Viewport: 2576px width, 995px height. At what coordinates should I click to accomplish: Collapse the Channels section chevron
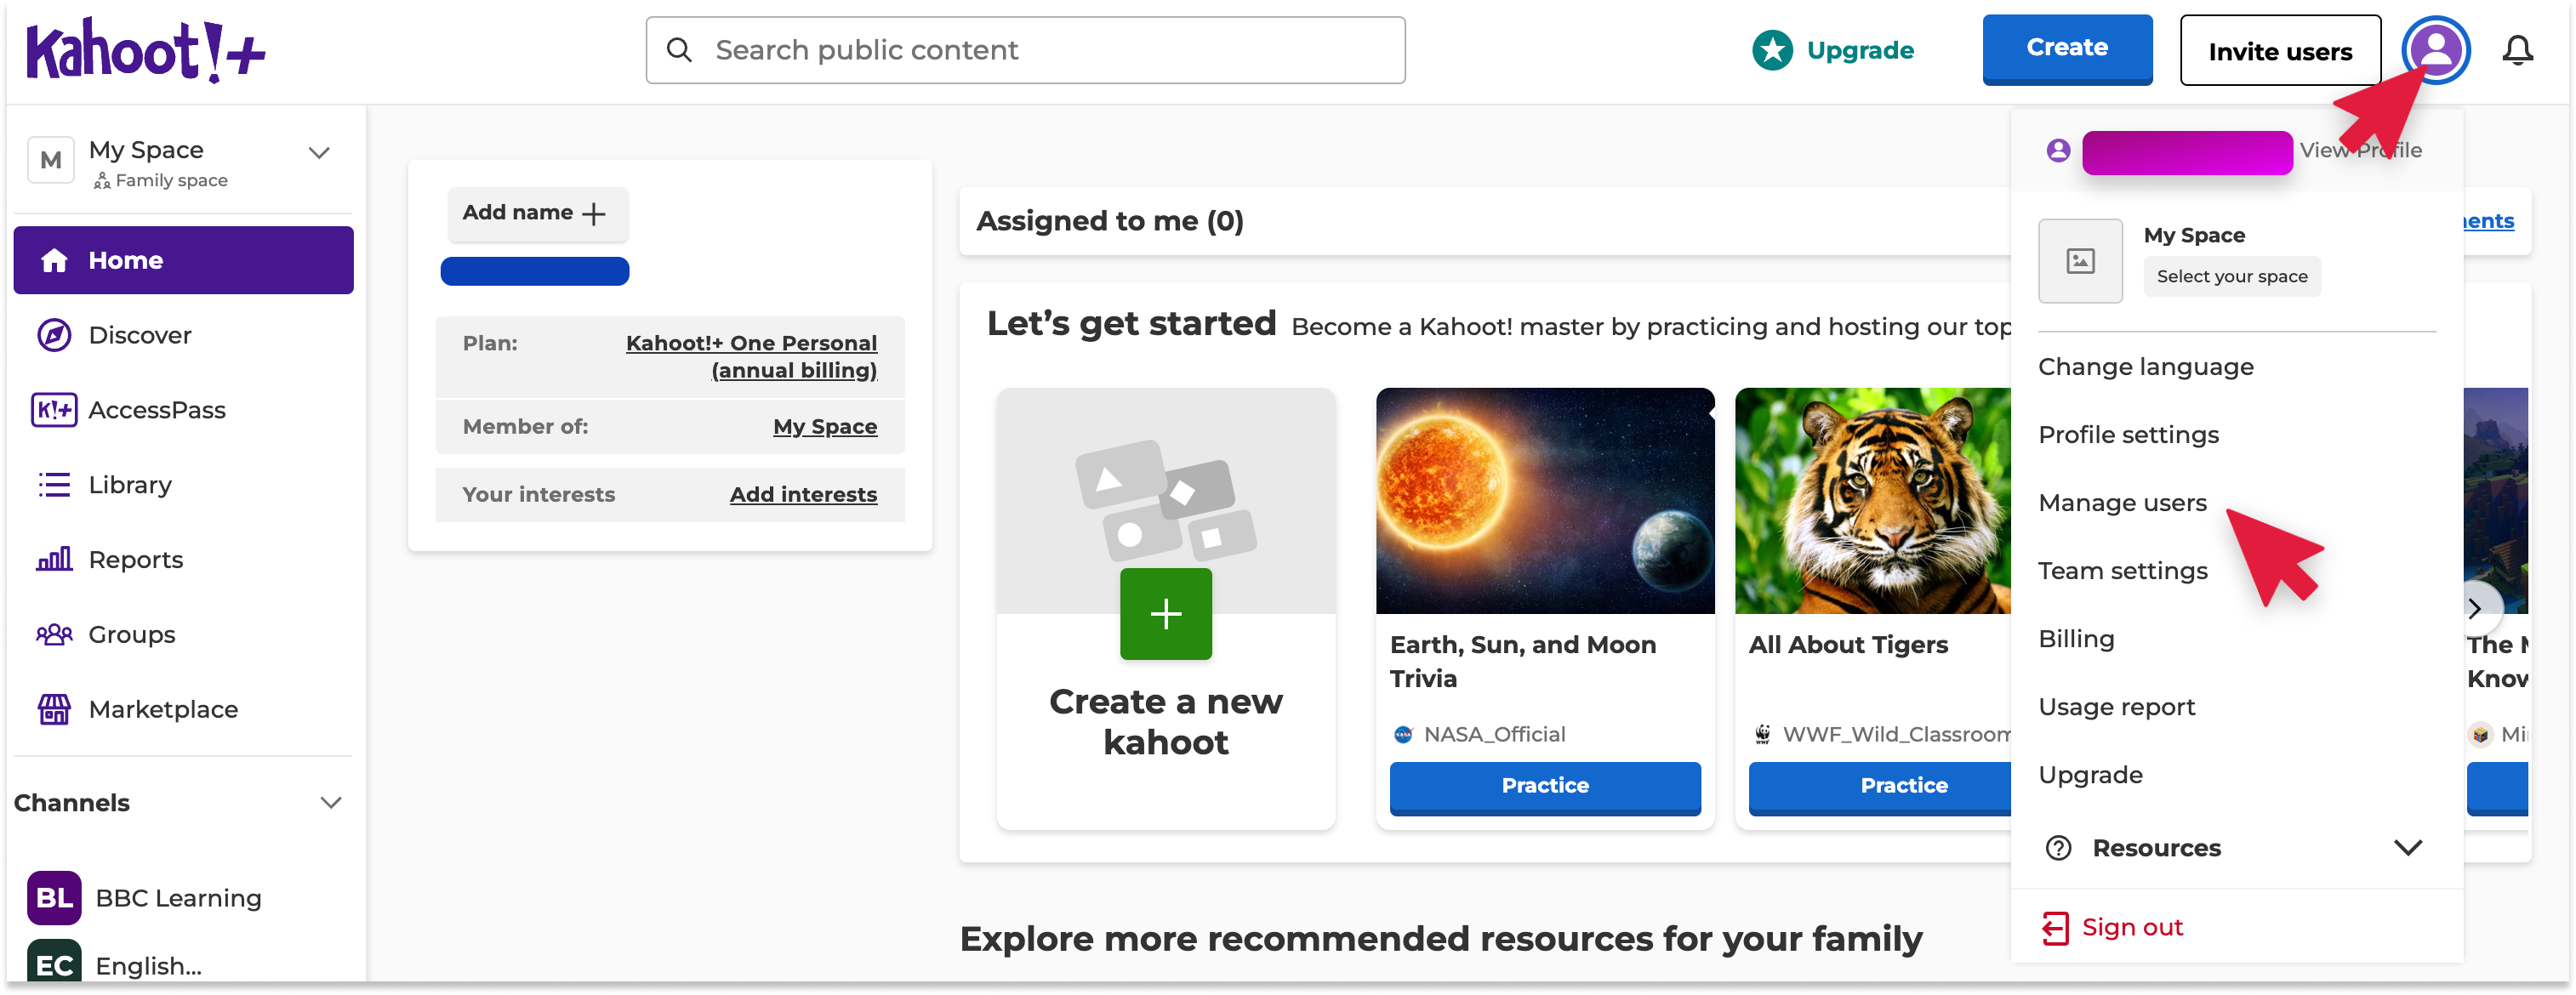tap(331, 803)
